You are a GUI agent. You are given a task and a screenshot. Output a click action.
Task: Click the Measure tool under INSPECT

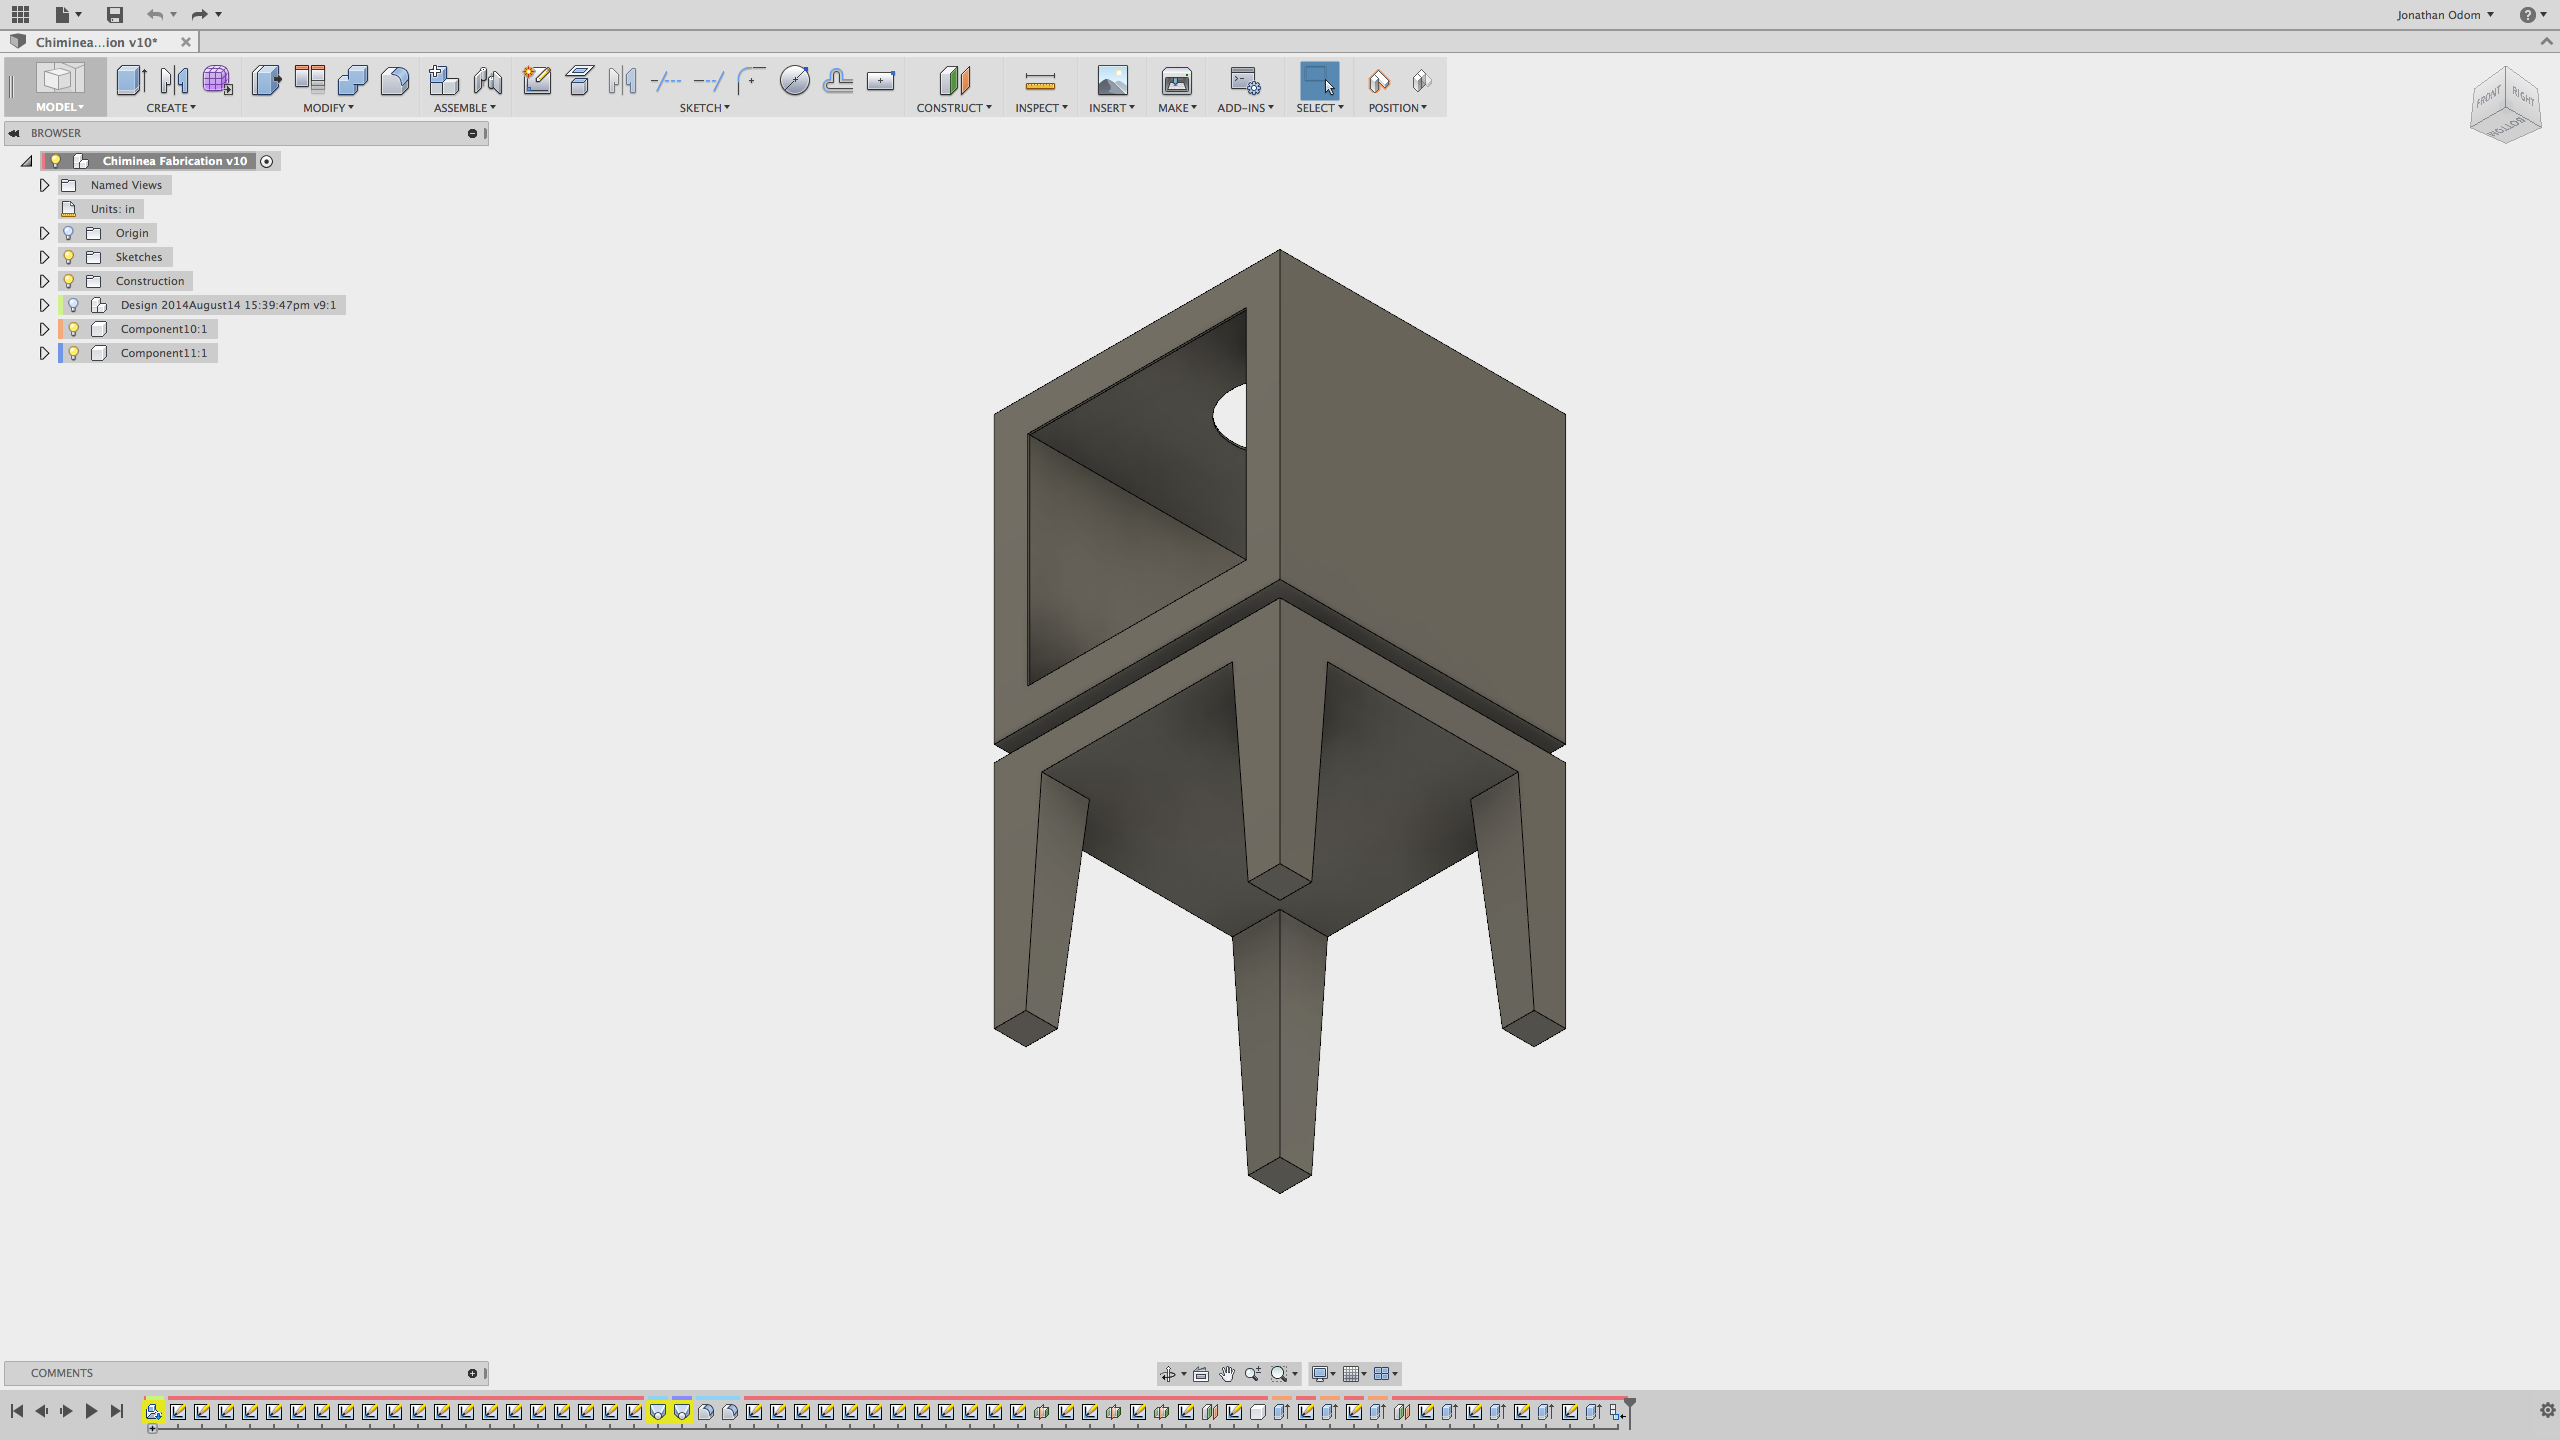point(1040,81)
